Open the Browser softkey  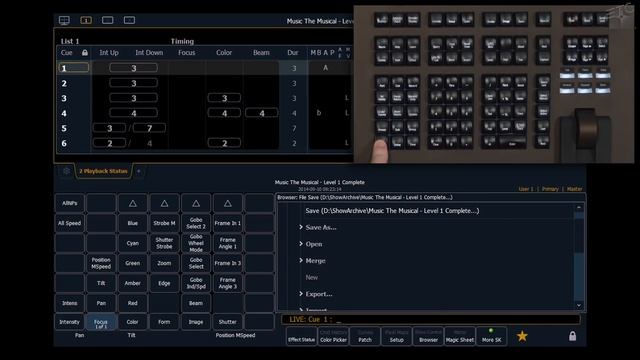428,336
